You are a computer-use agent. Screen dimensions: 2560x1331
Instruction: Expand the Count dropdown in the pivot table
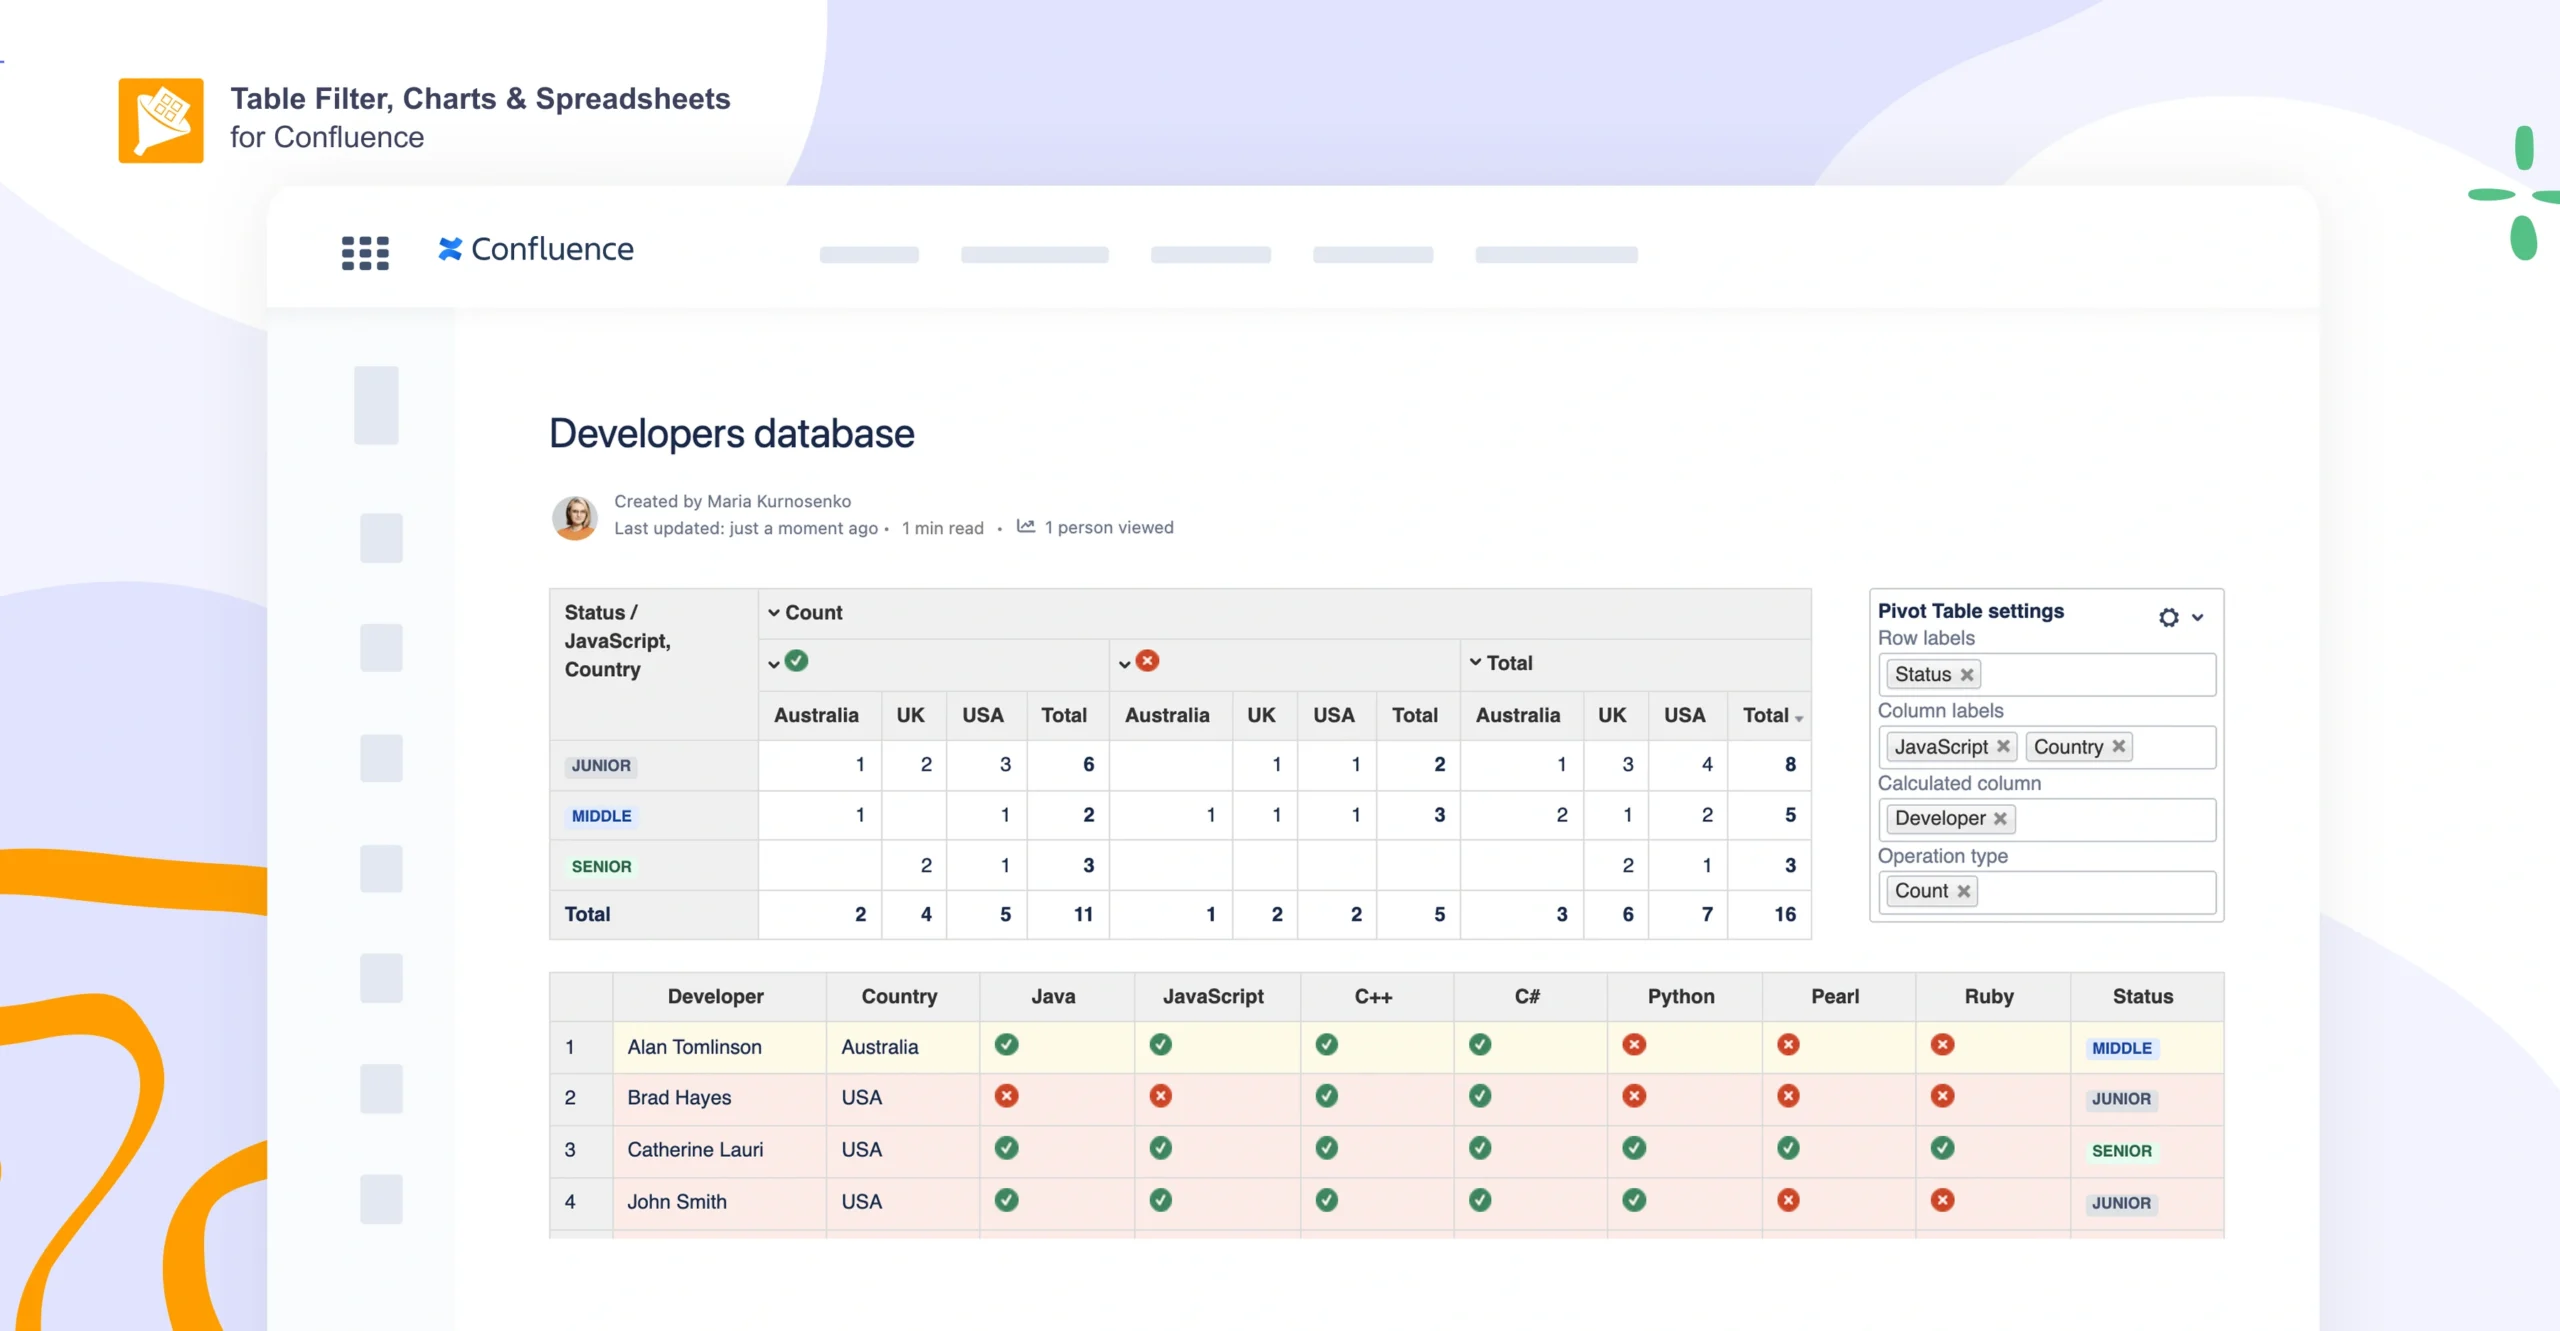[x=772, y=612]
